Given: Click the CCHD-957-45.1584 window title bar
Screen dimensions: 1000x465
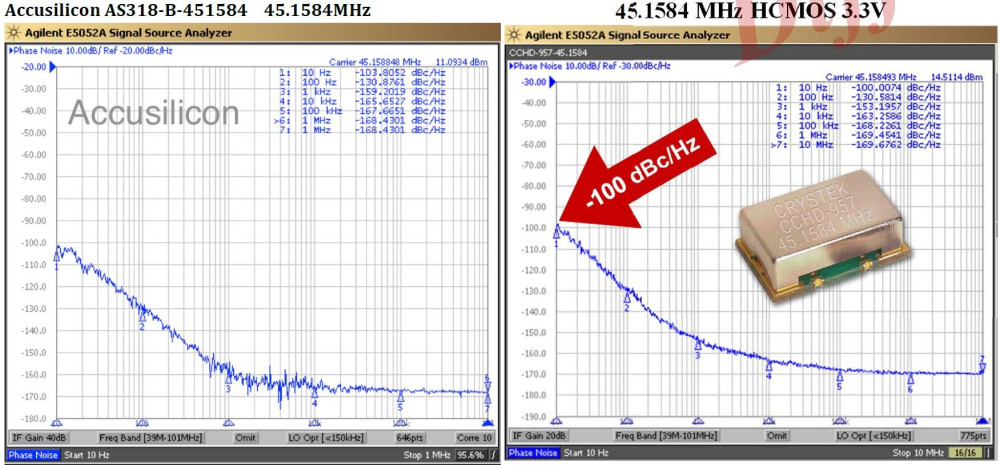Looking at the screenshot, I should [749, 52].
